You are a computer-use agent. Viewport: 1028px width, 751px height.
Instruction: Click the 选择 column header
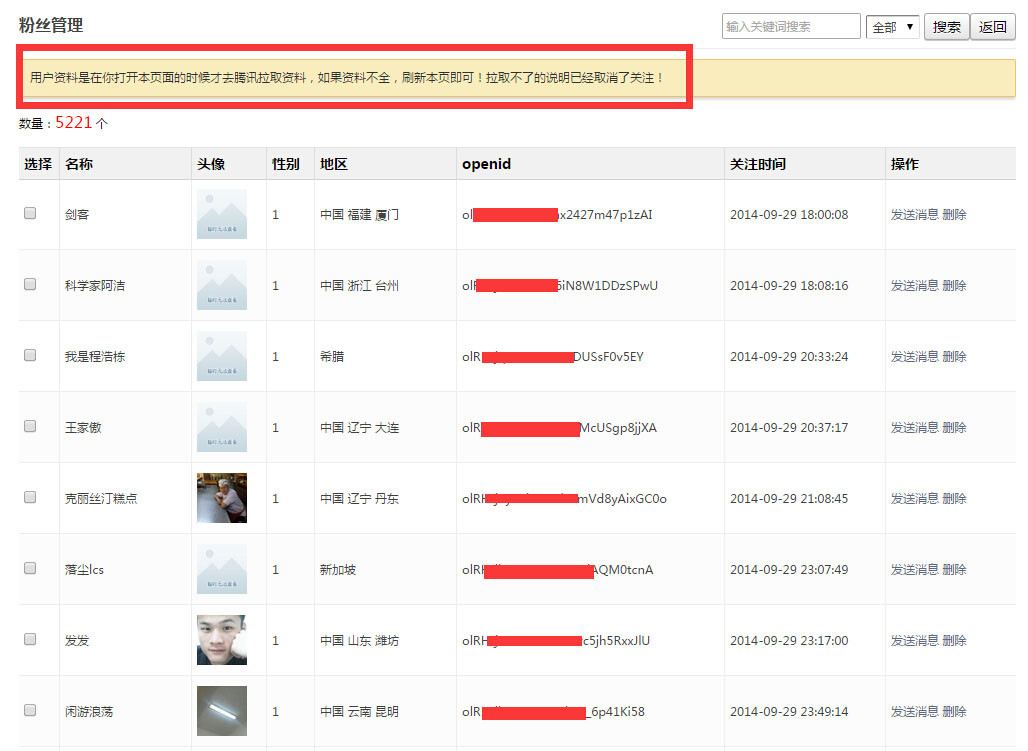click(38, 164)
